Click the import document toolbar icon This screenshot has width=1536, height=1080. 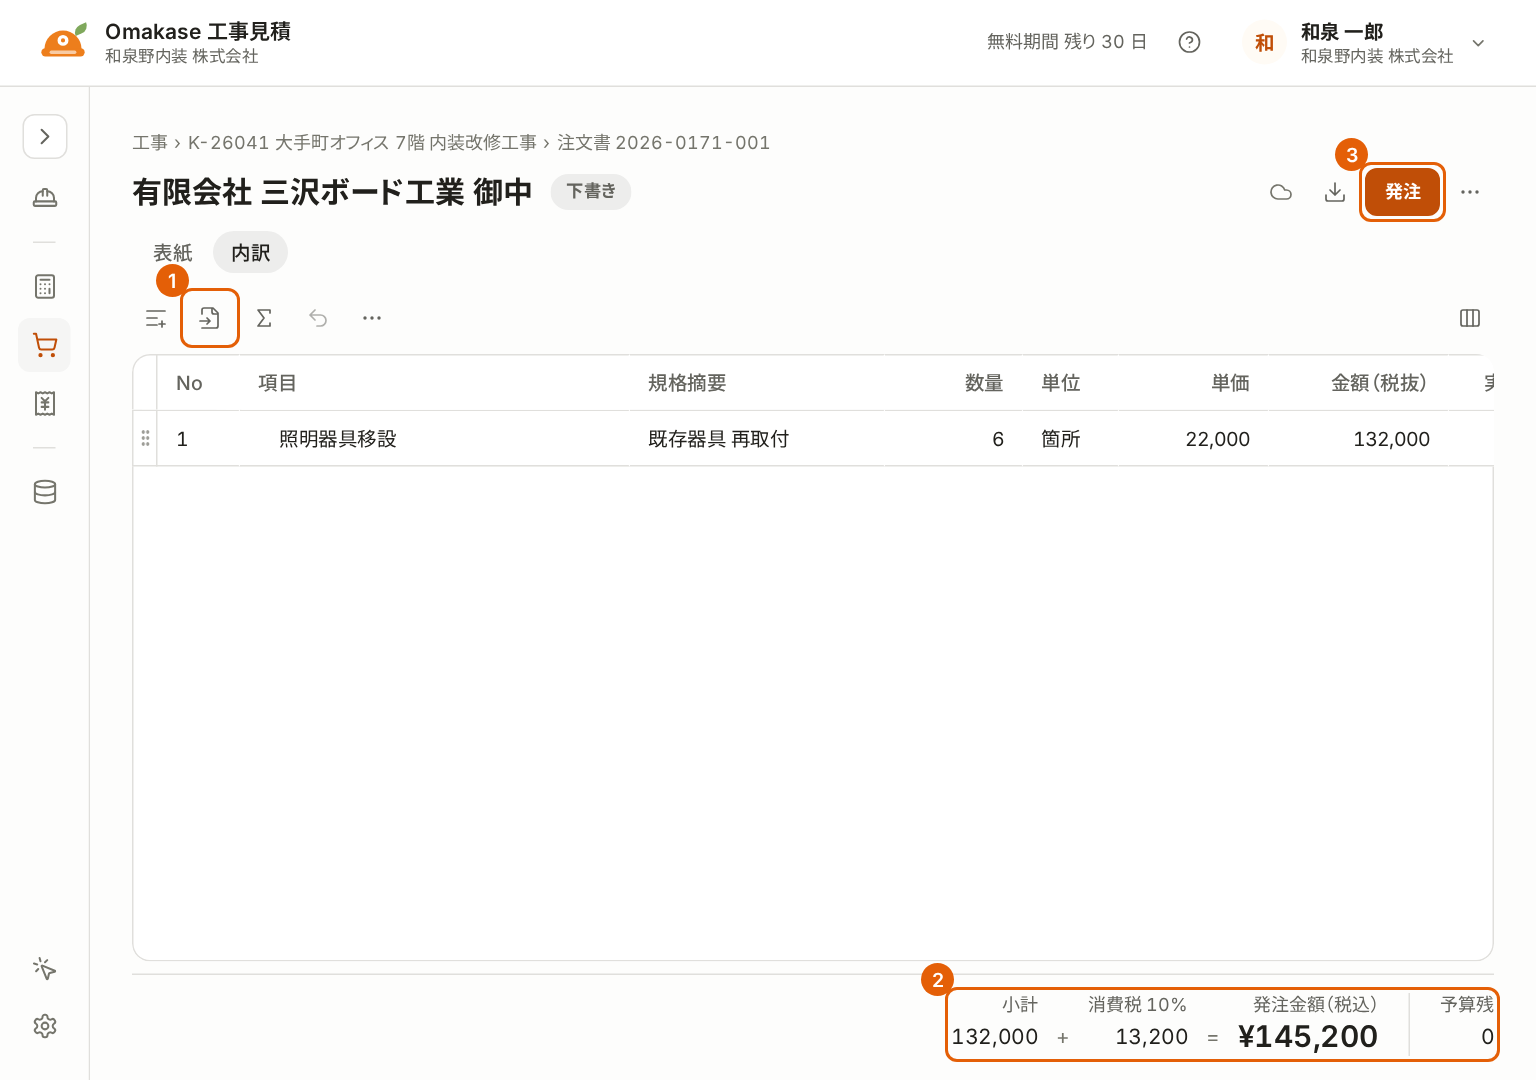[210, 318]
